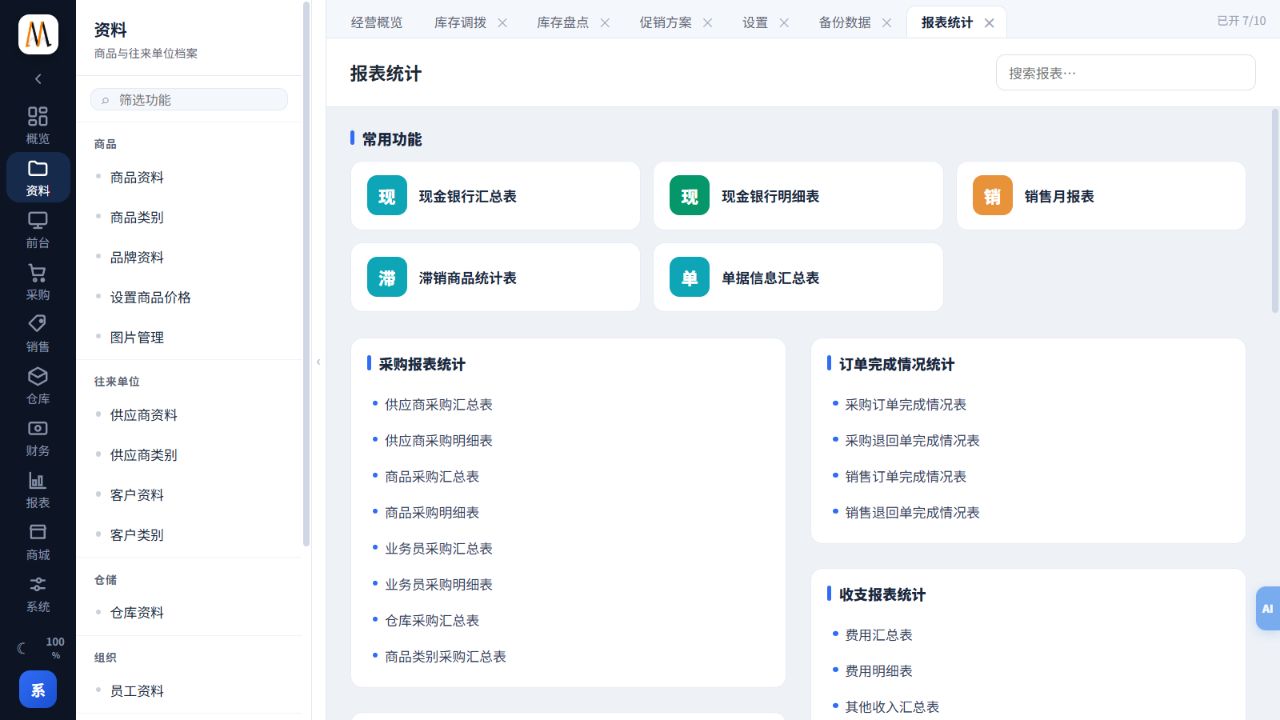Select 商品资料 in the sidebar list

click(x=137, y=177)
